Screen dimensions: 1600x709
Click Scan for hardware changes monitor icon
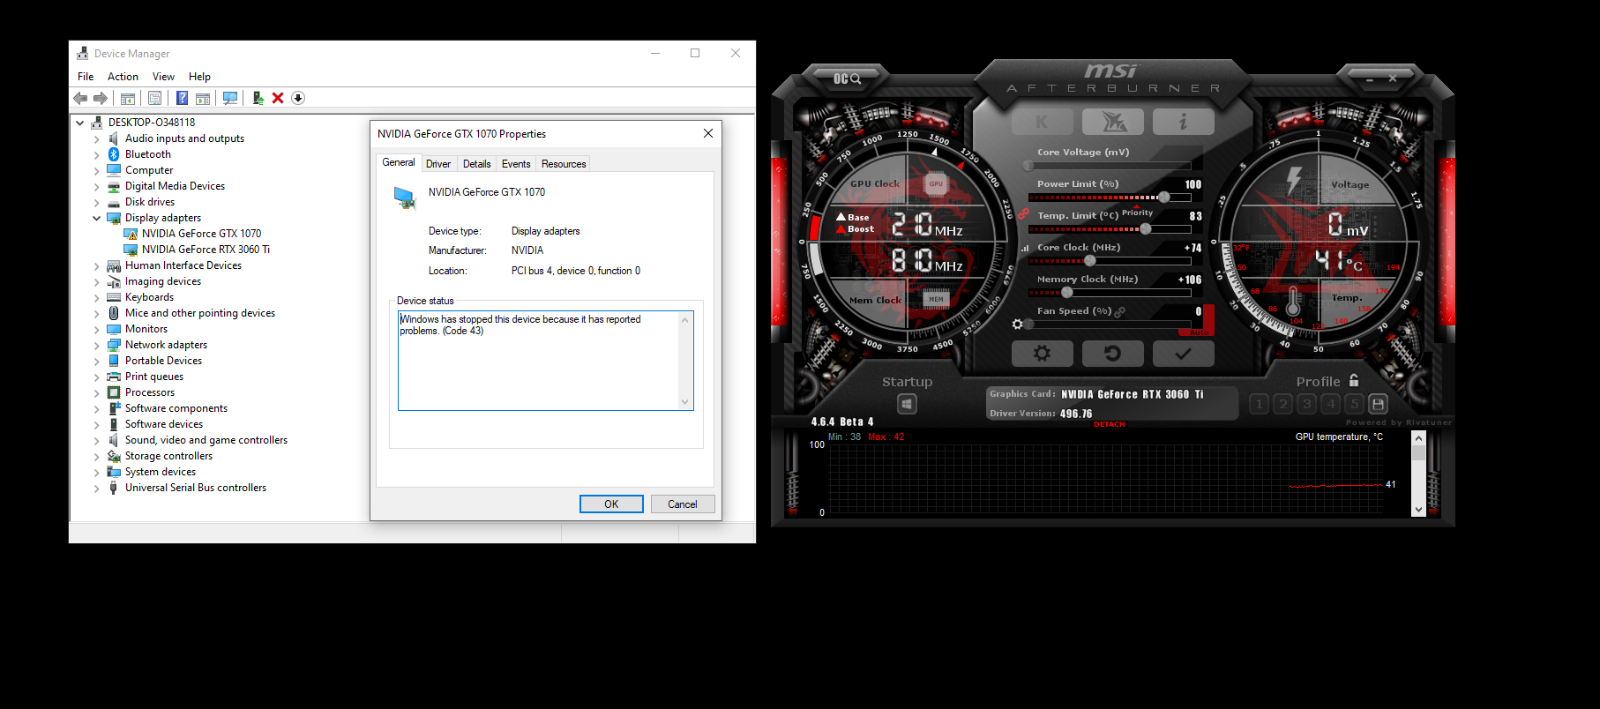click(x=230, y=98)
